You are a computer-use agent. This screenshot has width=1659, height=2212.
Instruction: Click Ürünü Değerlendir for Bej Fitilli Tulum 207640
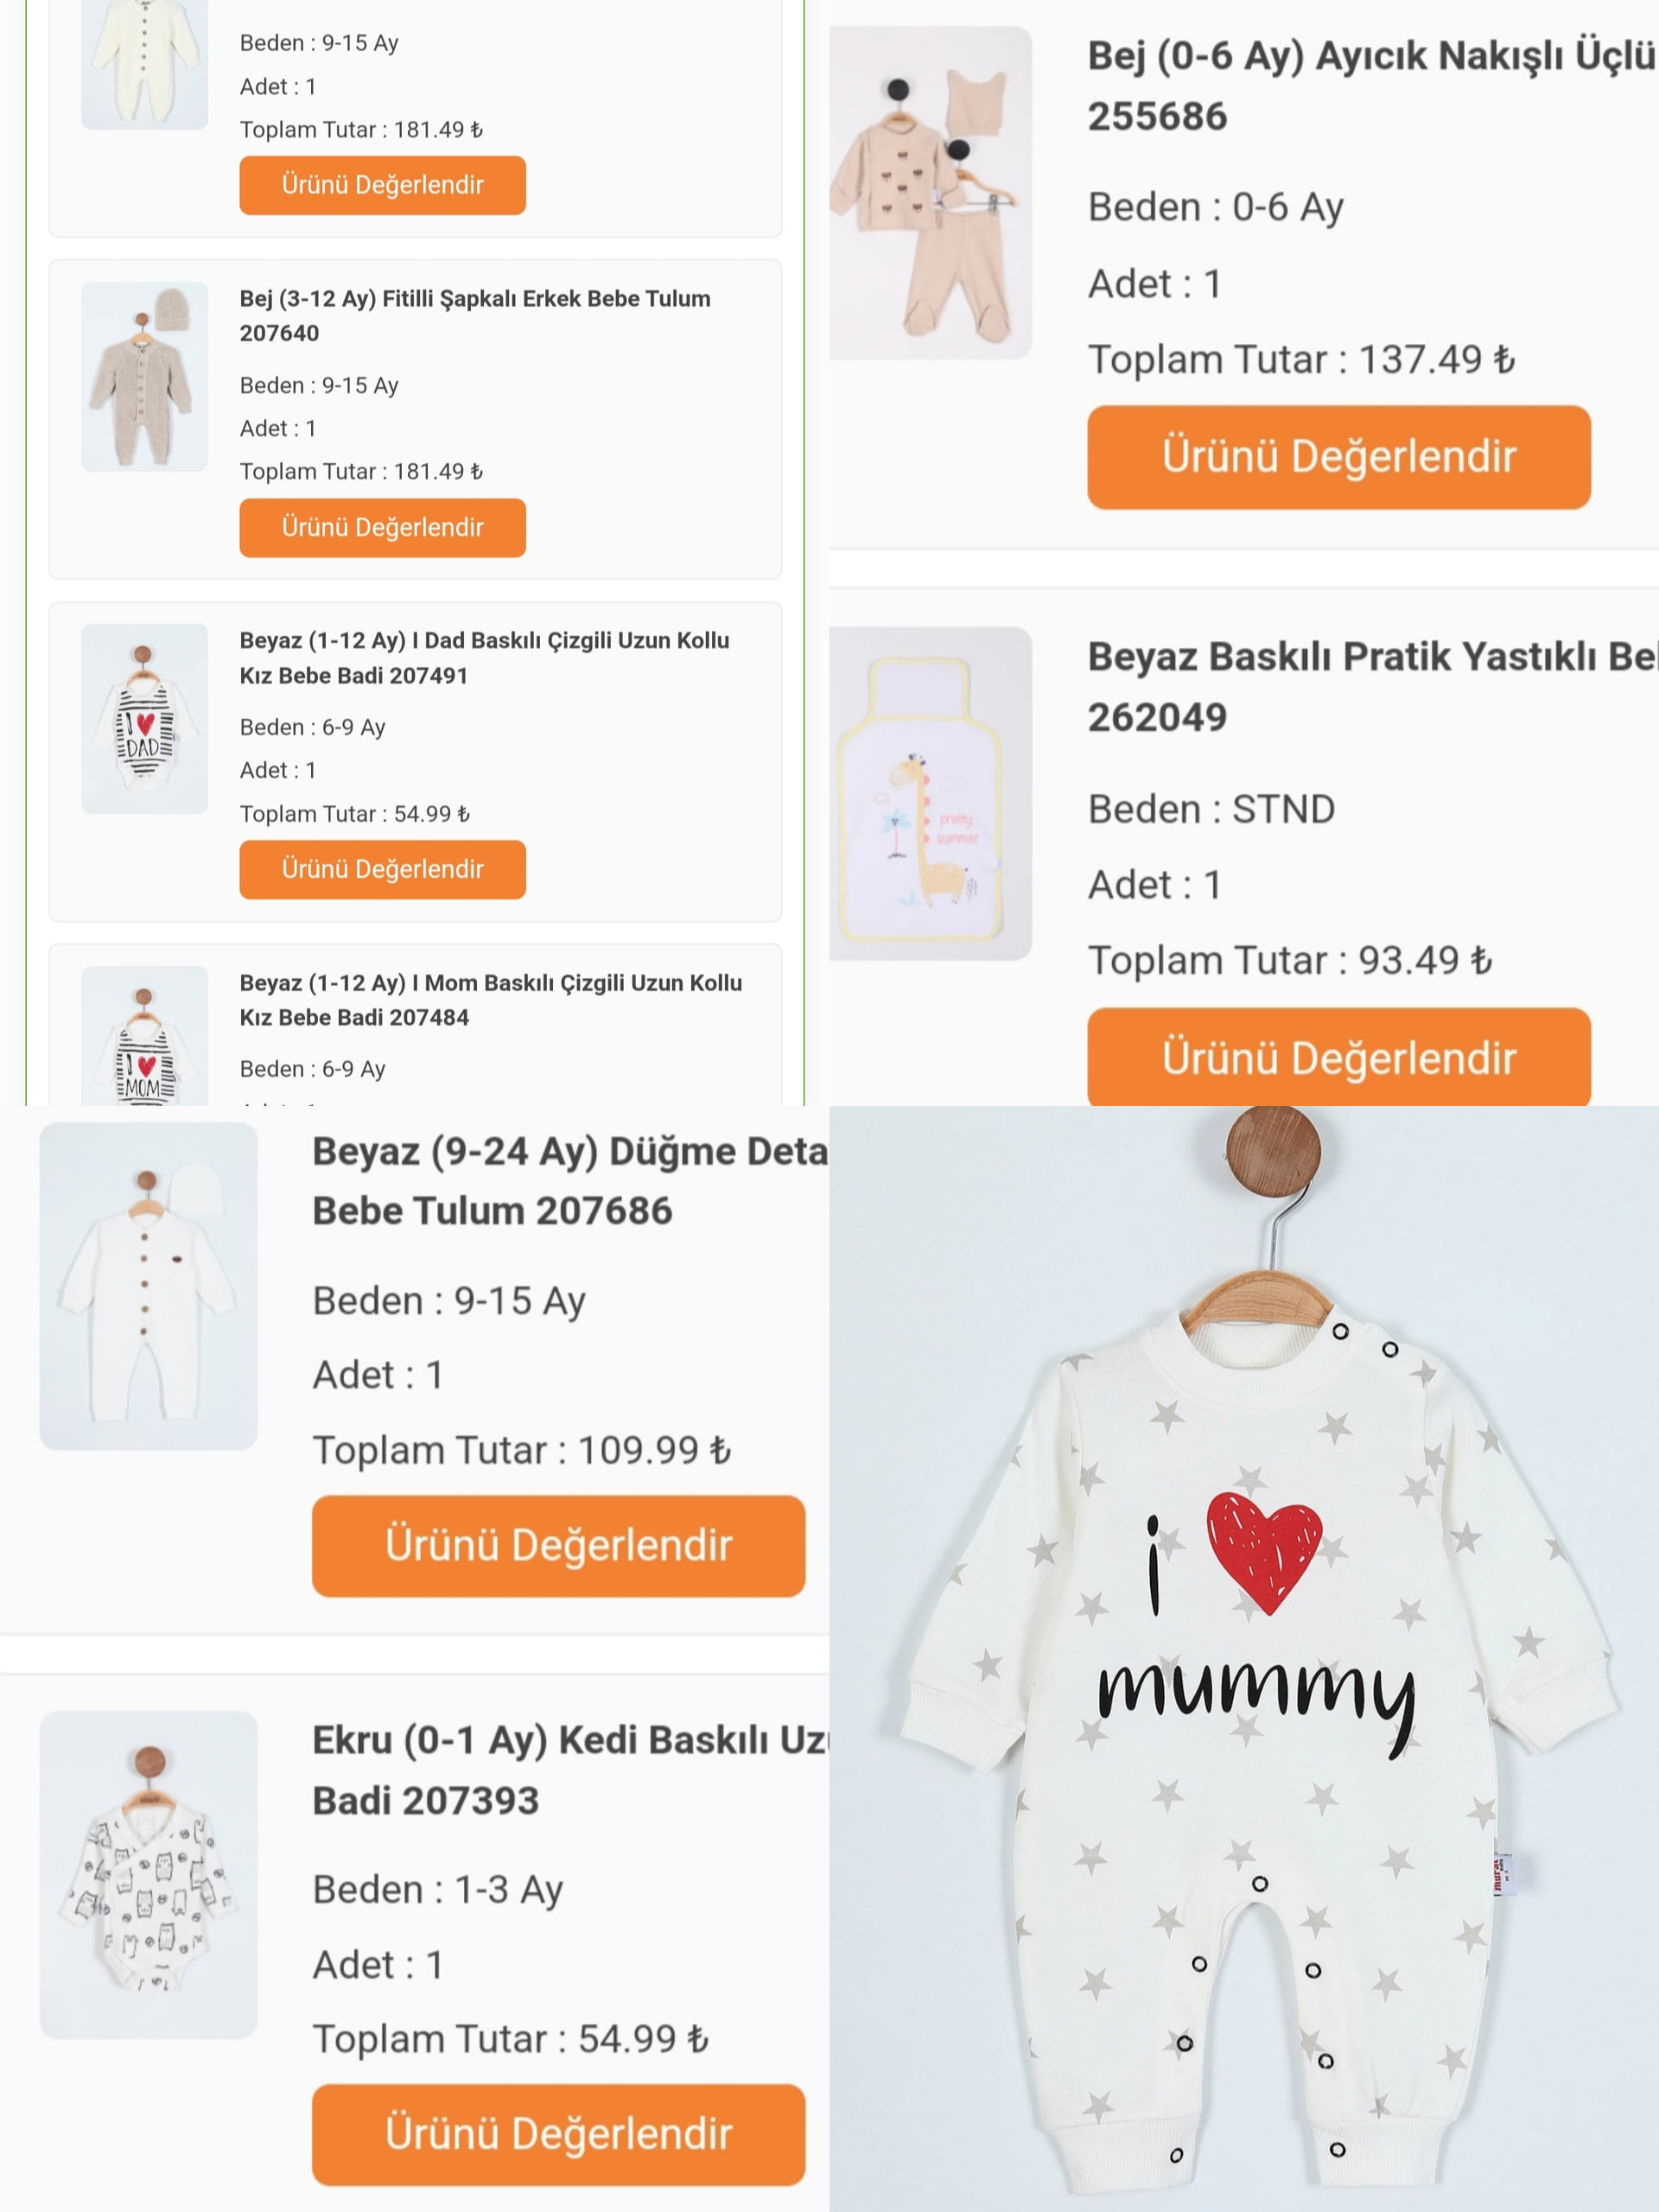(382, 527)
